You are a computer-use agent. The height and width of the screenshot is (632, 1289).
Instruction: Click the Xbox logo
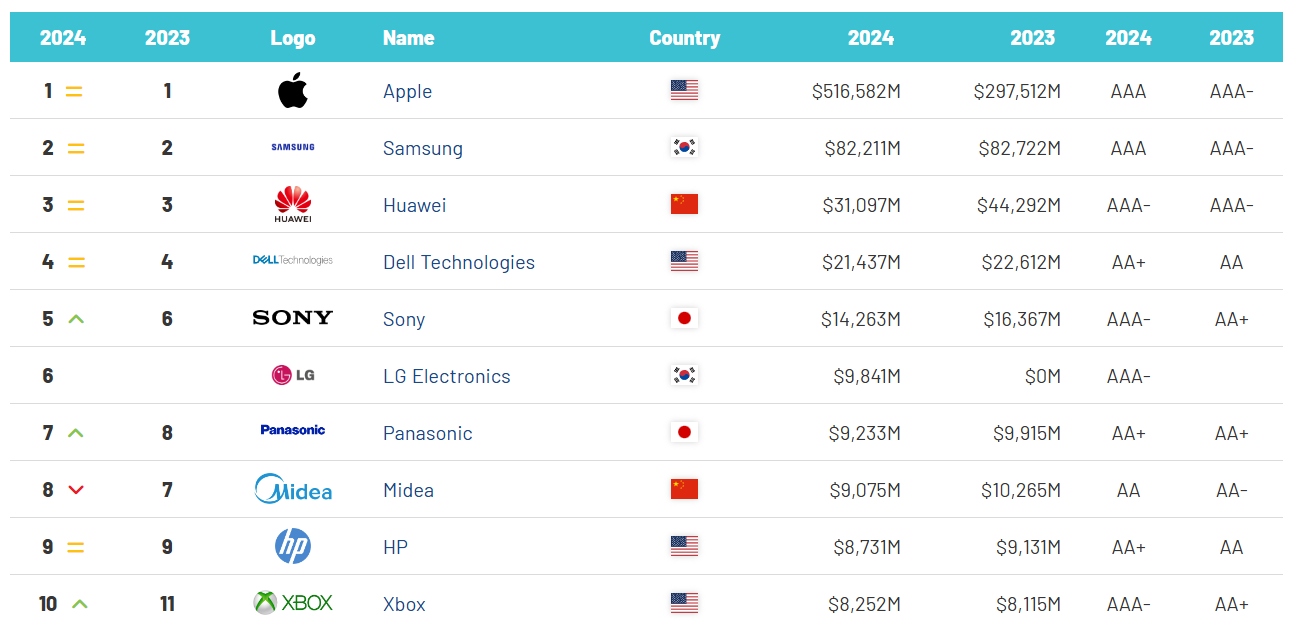pos(292,603)
